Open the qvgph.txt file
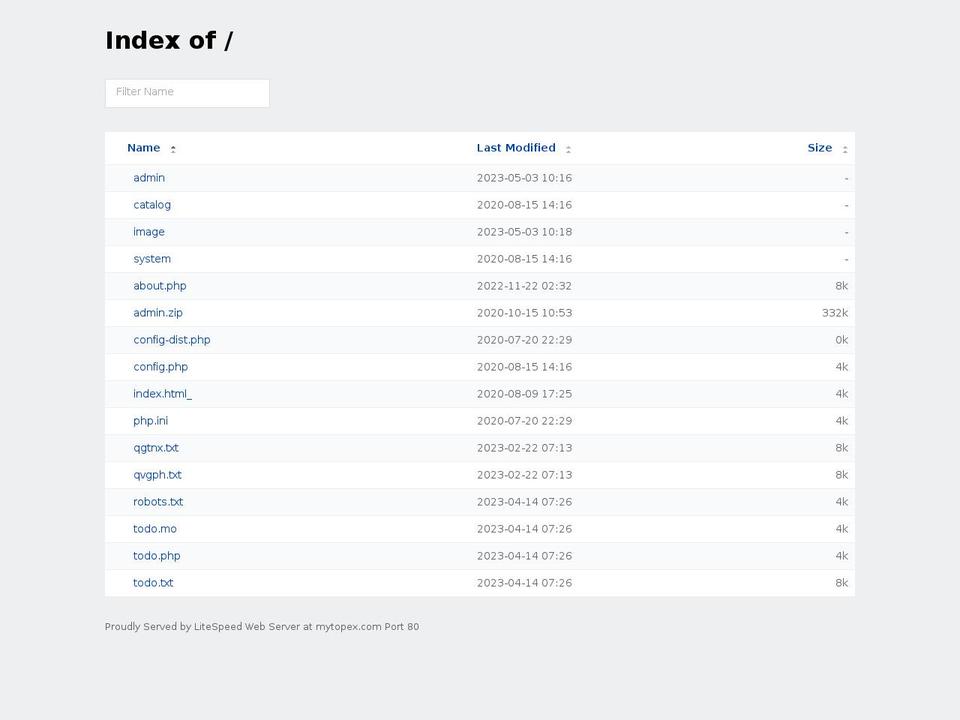This screenshot has width=960, height=720. (x=157, y=474)
